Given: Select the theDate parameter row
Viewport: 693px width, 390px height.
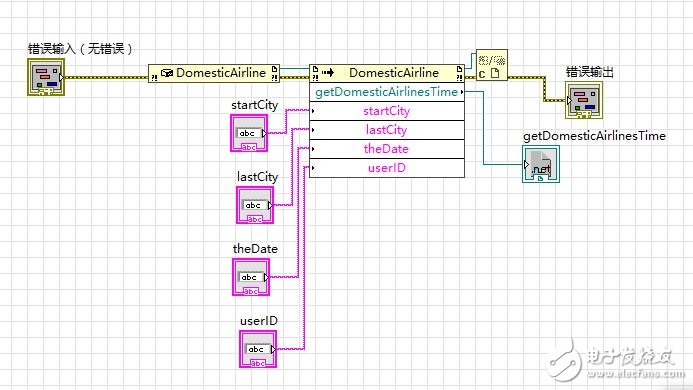Looking at the screenshot, I should pos(387,149).
